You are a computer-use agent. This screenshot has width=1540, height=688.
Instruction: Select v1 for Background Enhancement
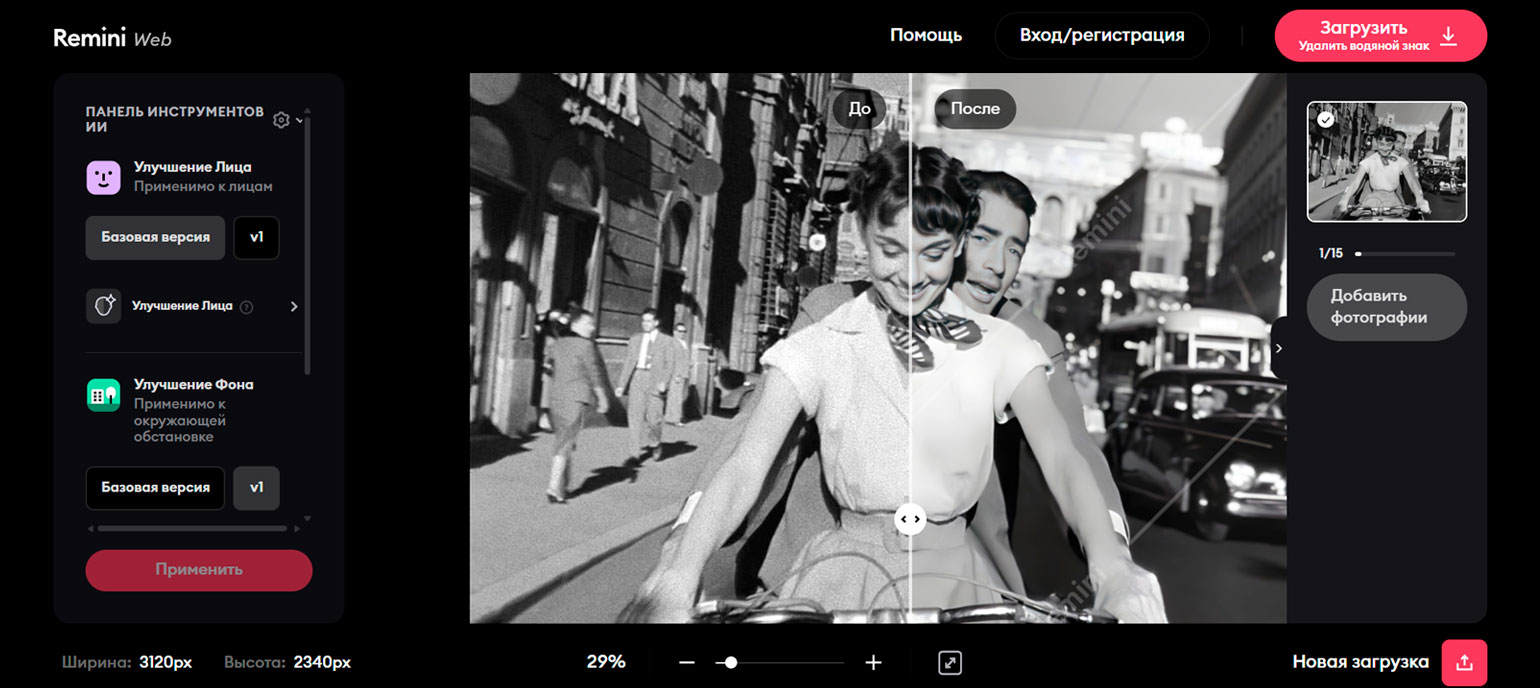pyautogui.click(x=256, y=487)
